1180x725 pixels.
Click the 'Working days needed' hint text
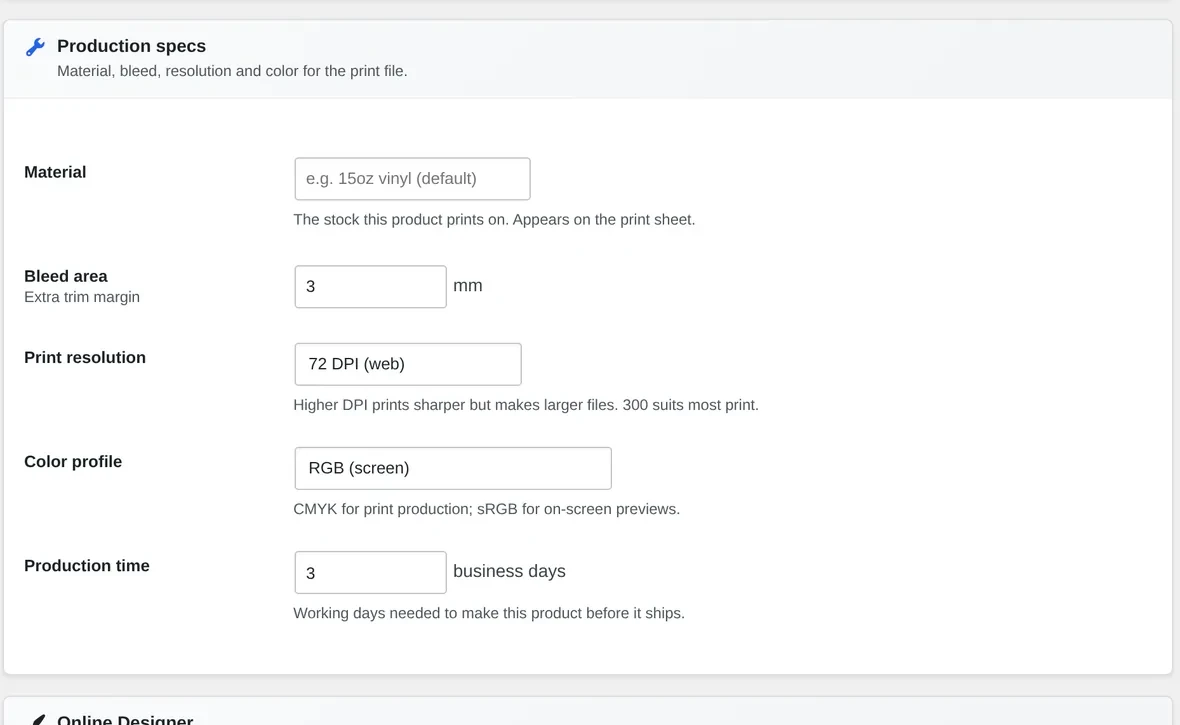click(489, 613)
